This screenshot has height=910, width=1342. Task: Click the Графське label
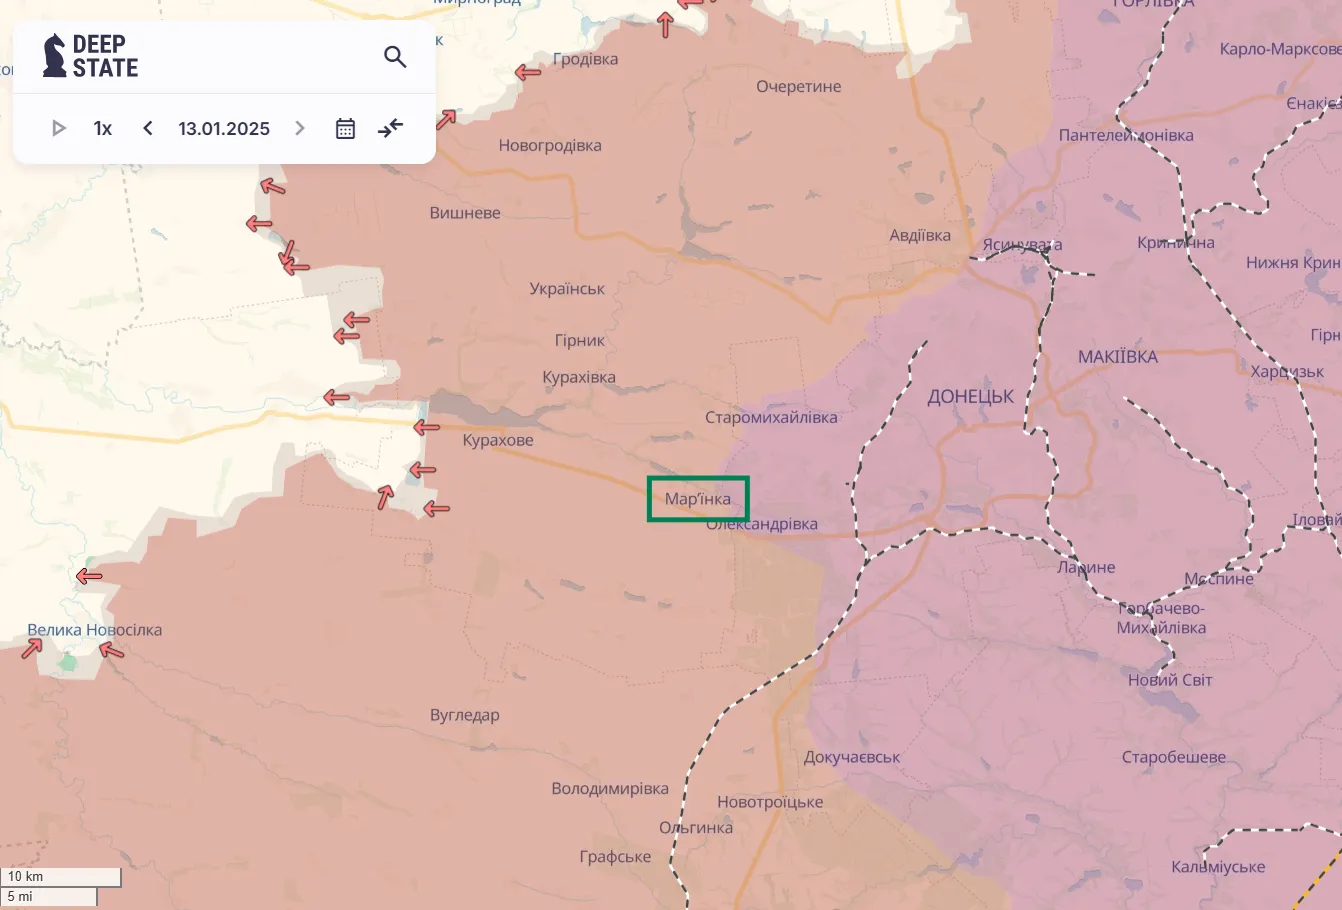tap(615, 857)
